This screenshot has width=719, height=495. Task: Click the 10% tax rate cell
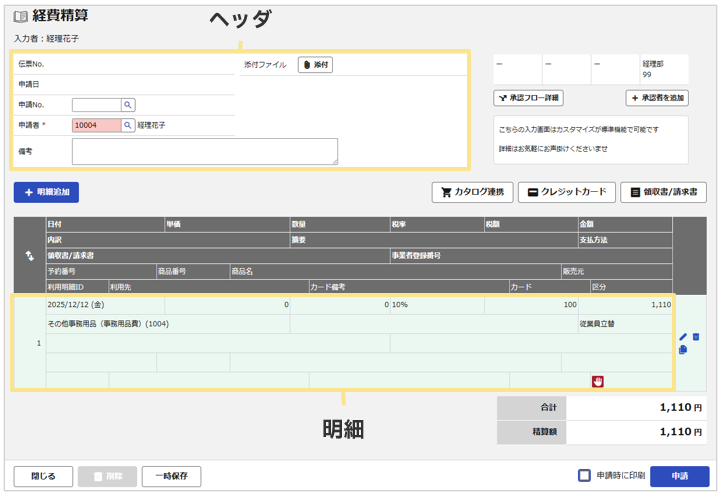click(437, 305)
